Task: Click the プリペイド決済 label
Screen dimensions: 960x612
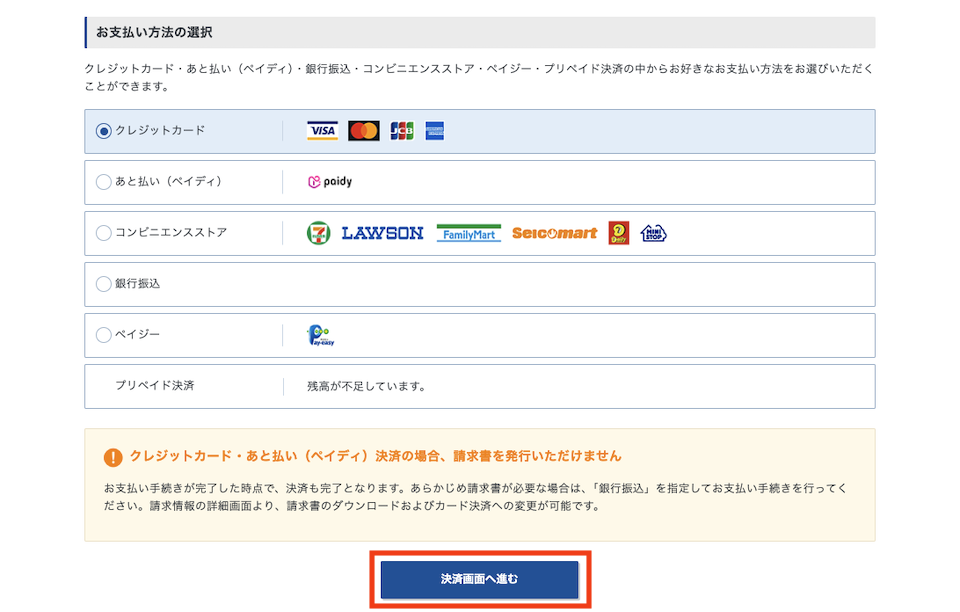Action: (x=155, y=386)
